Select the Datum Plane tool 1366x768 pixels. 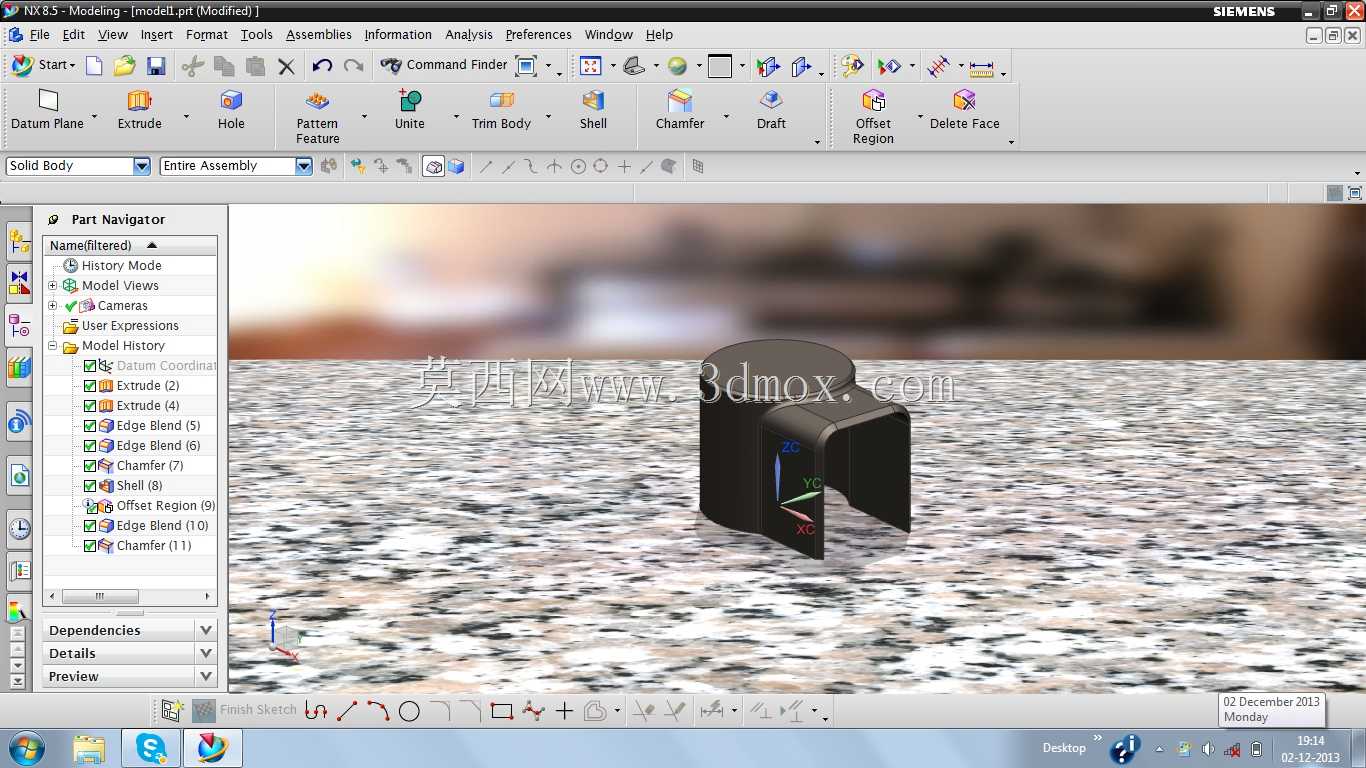48,110
